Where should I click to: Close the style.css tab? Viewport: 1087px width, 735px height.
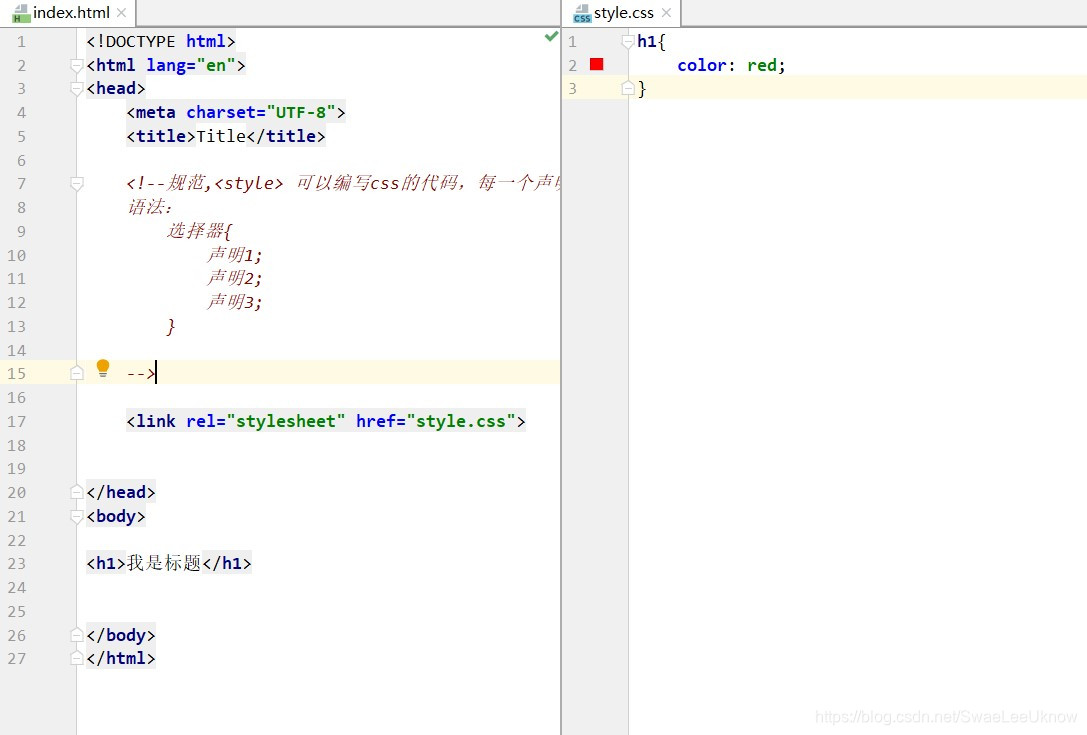[x=666, y=13]
